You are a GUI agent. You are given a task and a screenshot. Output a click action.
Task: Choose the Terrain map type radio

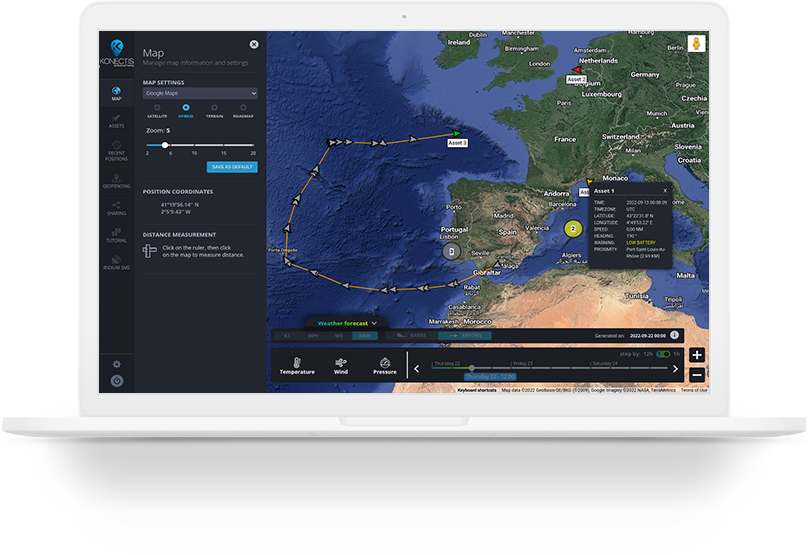(214, 106)
